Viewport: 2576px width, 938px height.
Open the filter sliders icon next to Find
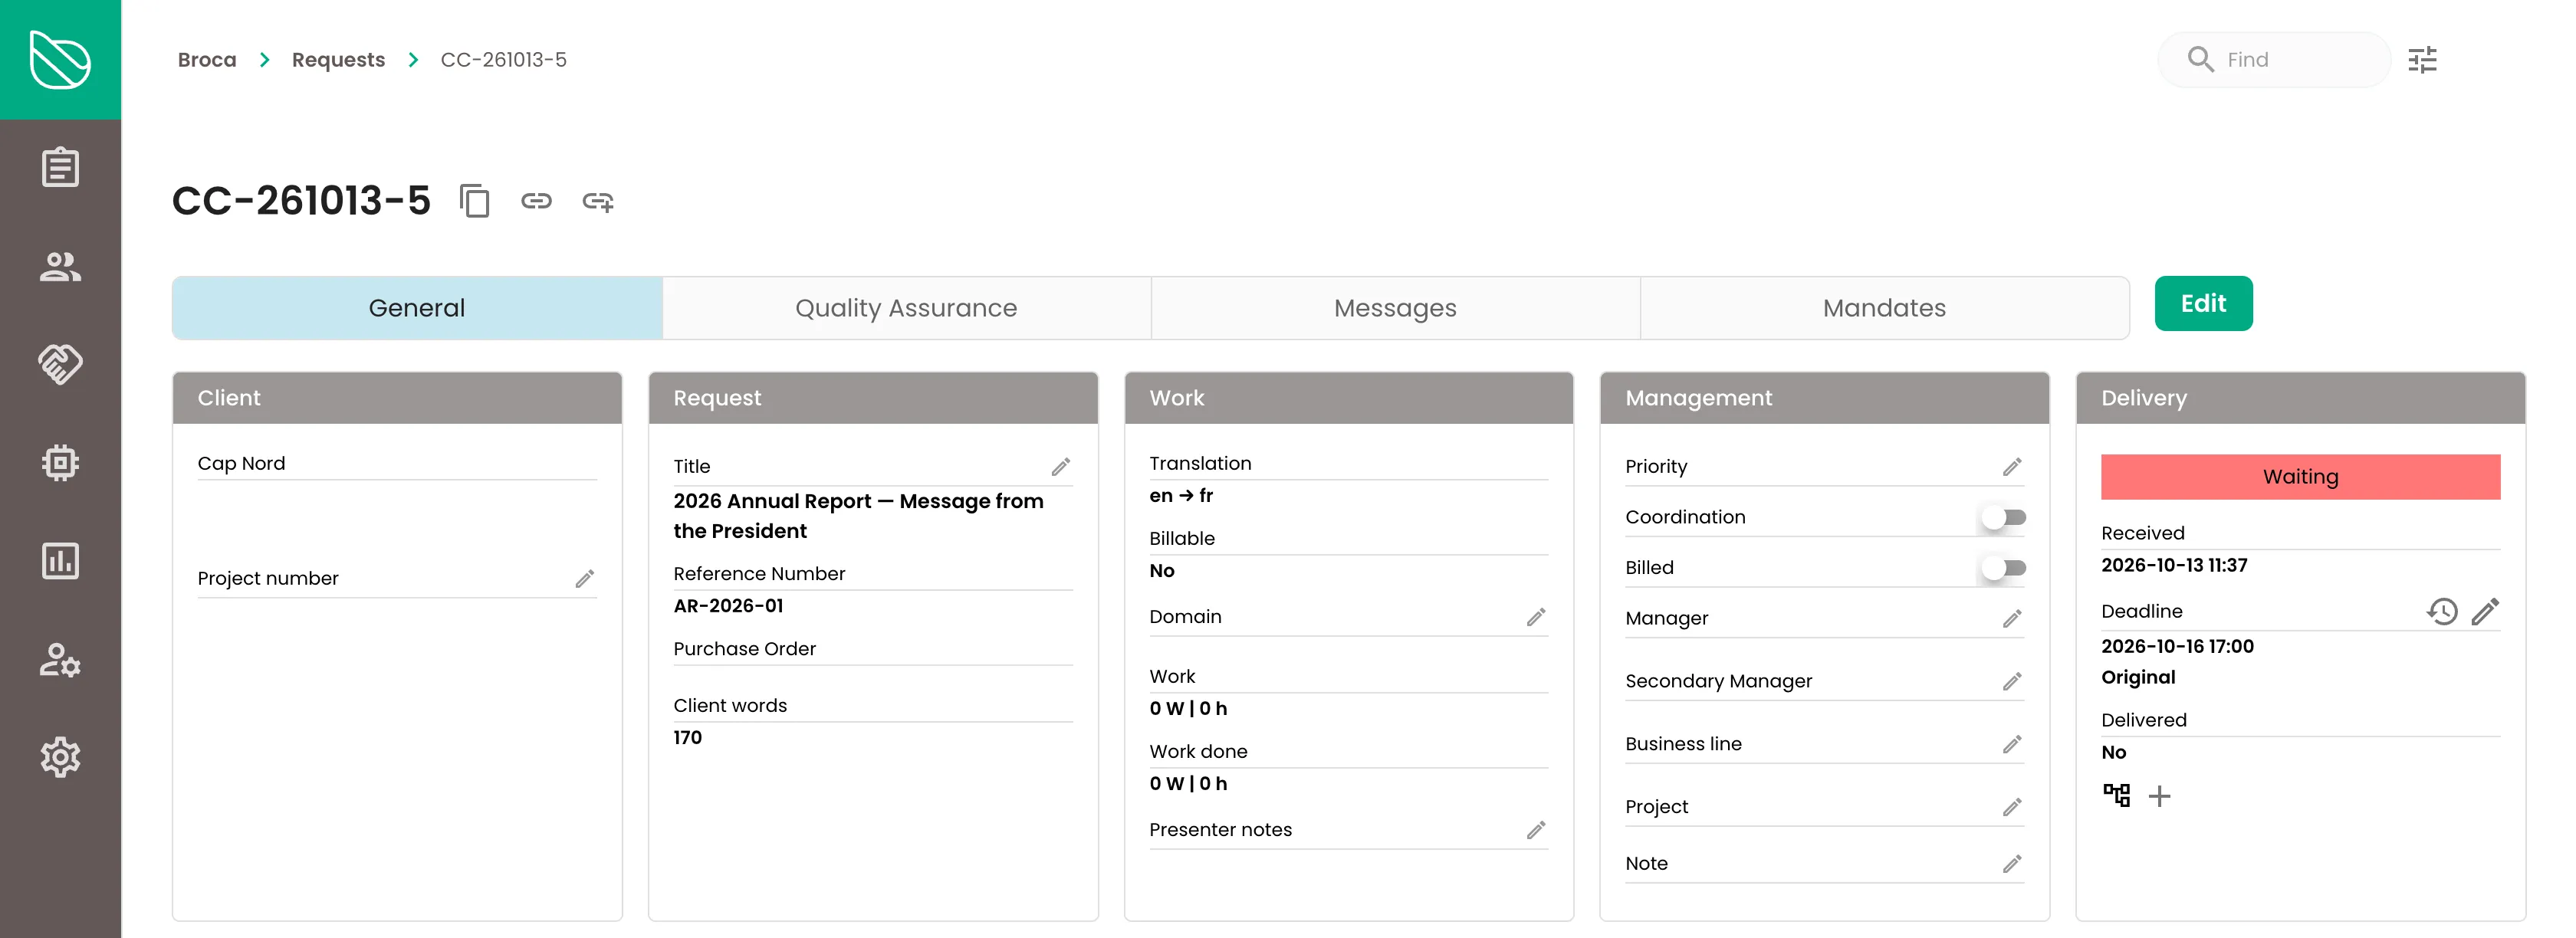pyautogui.click(x=2422, y=60)
